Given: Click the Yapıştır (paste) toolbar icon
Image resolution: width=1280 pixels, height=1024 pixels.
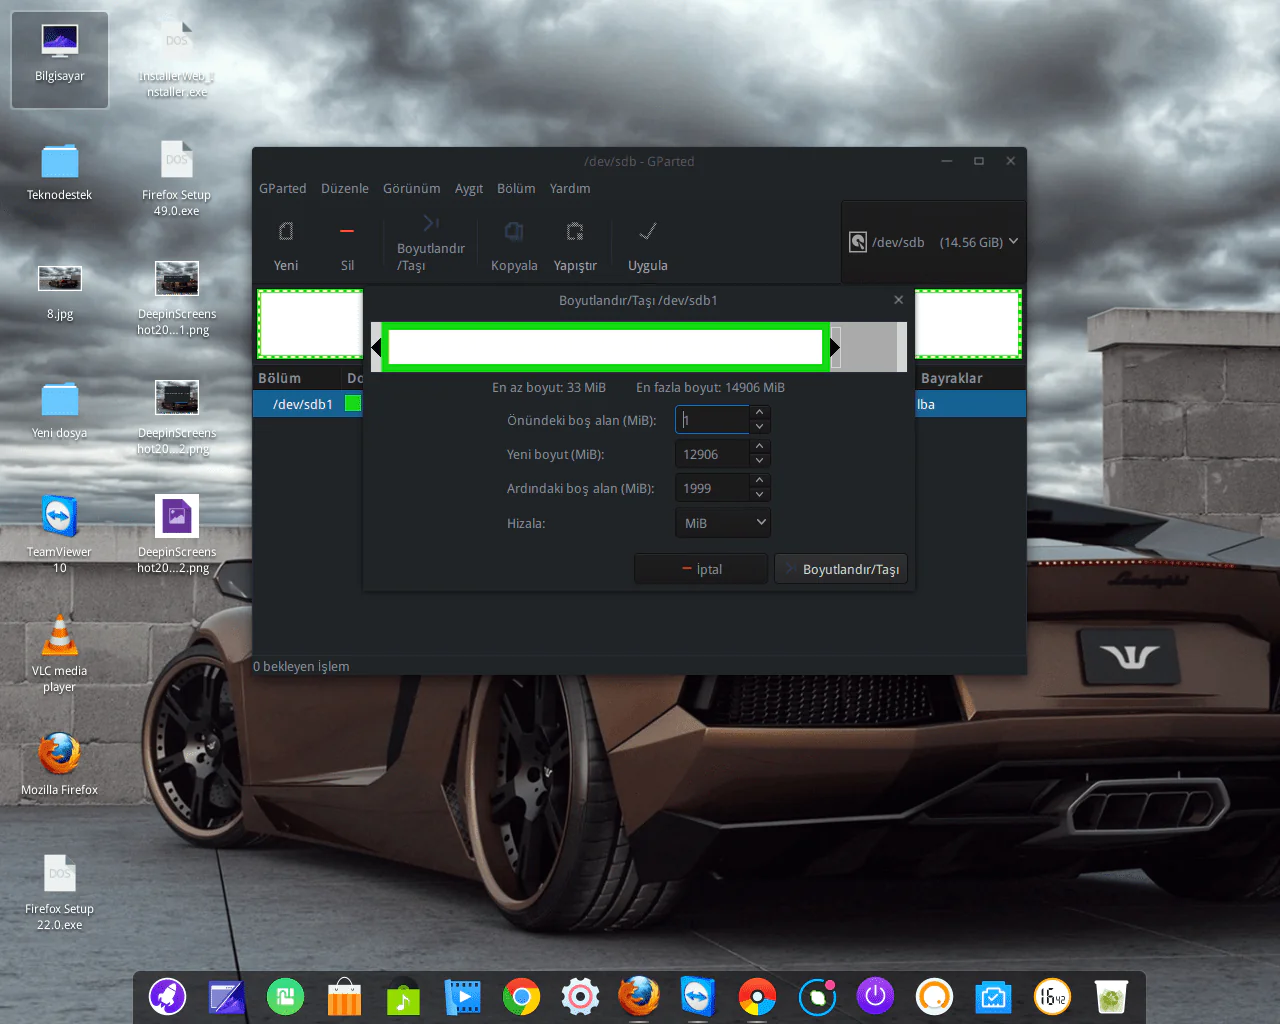Looking at the screenshot, I should point(575,232).
